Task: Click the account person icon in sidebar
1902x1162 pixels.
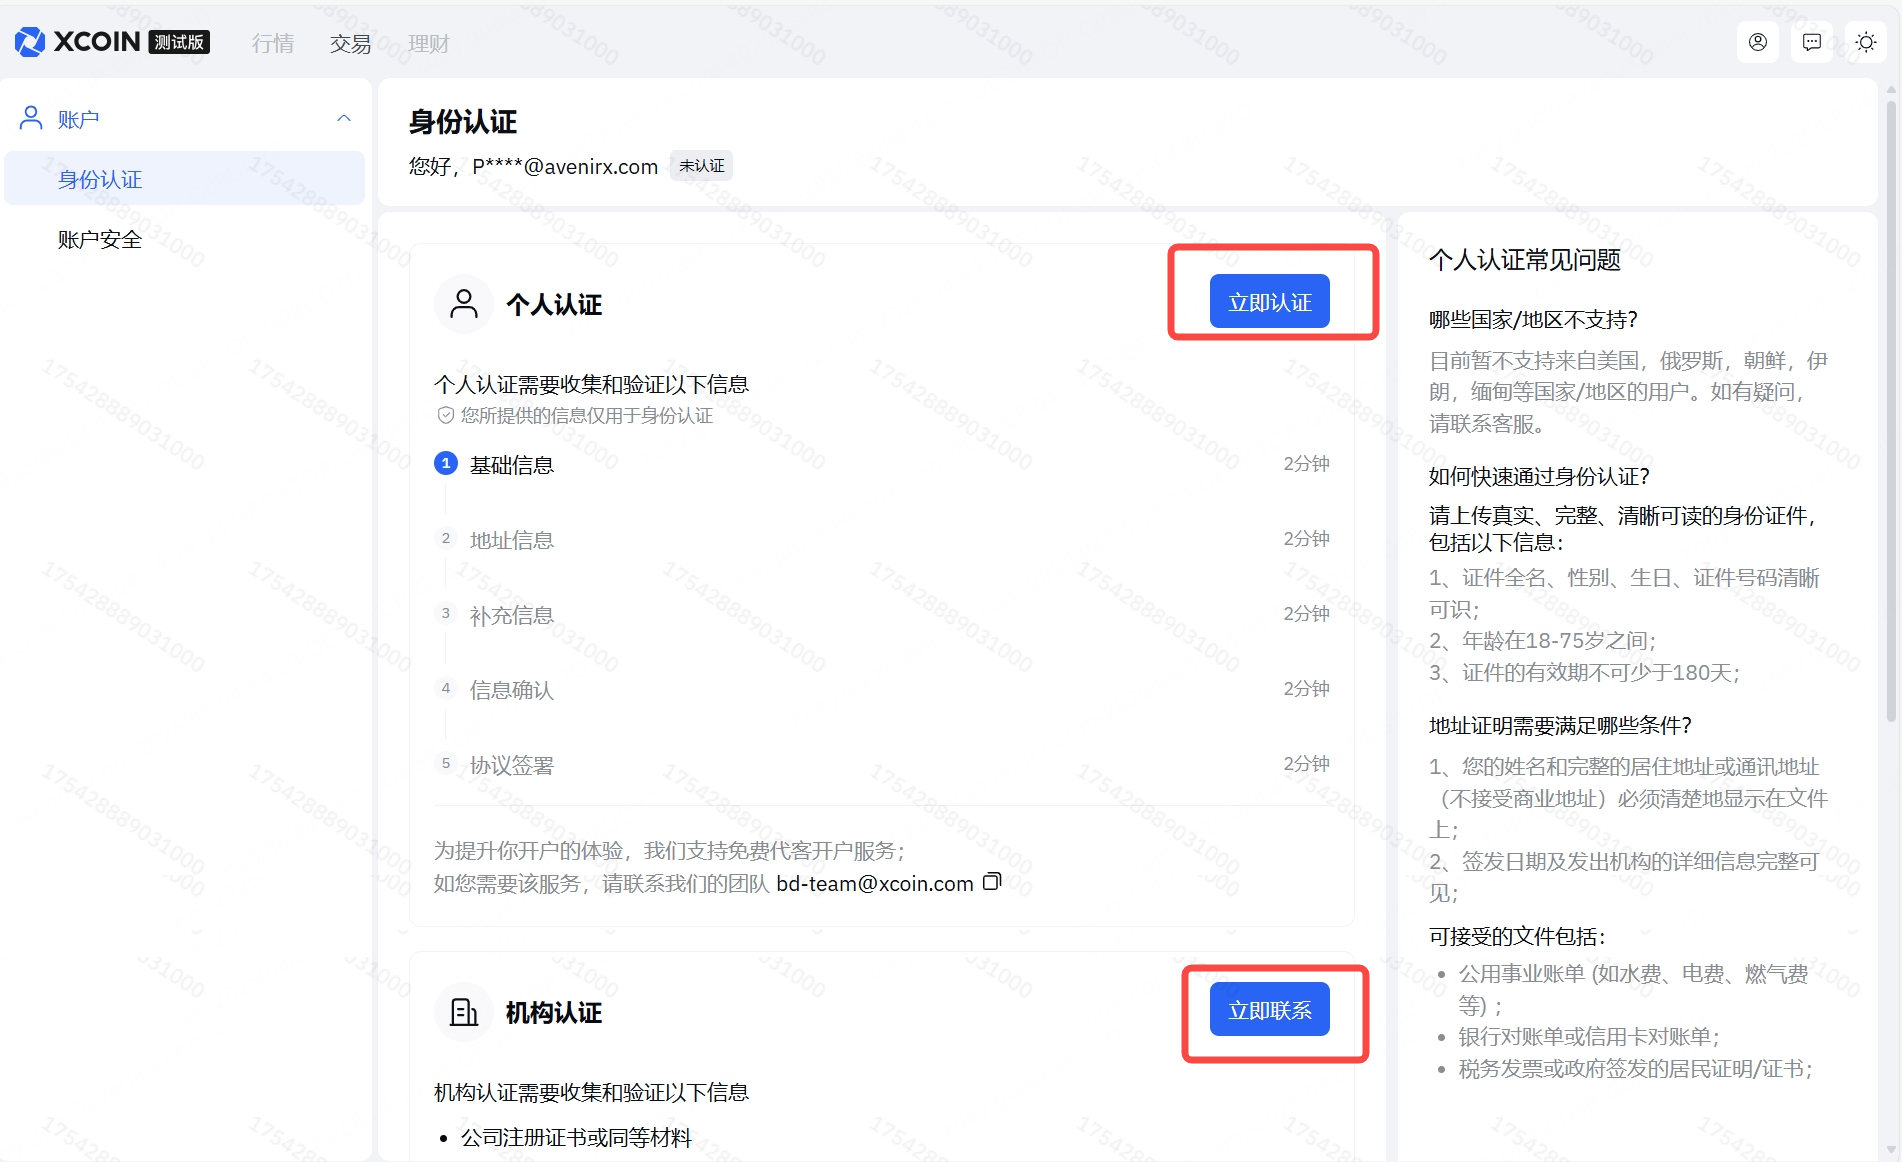Action: pos(31,118)
